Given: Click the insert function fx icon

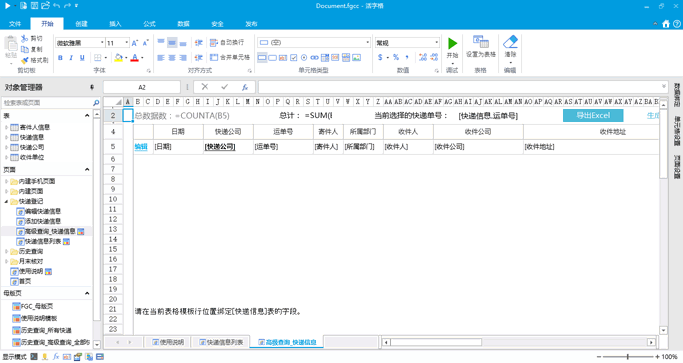Looking at the screenshot, I should tap(245, 87).
